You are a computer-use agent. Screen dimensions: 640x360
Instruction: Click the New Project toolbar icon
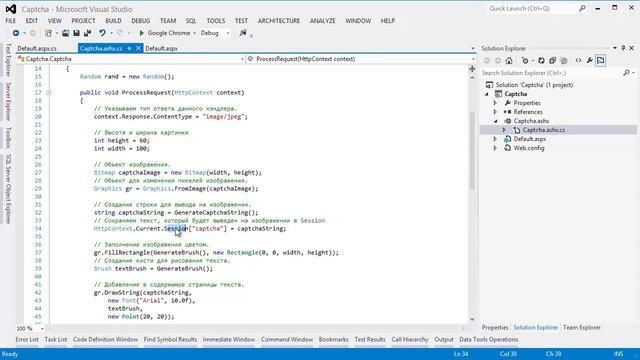48,33
